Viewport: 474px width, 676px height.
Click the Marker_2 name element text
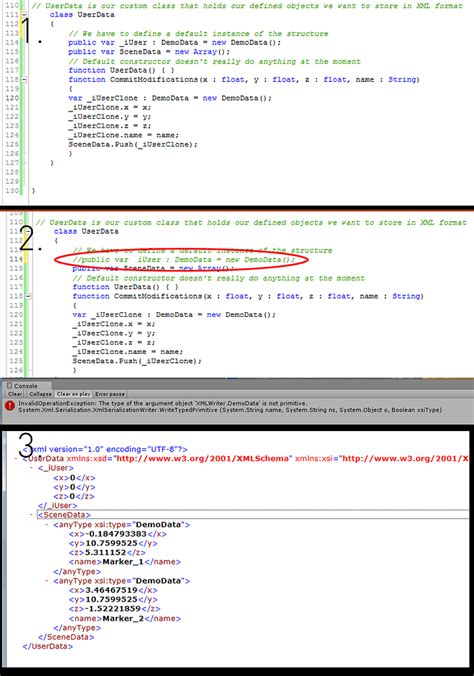pyautogui.click(x=125, y=618)
